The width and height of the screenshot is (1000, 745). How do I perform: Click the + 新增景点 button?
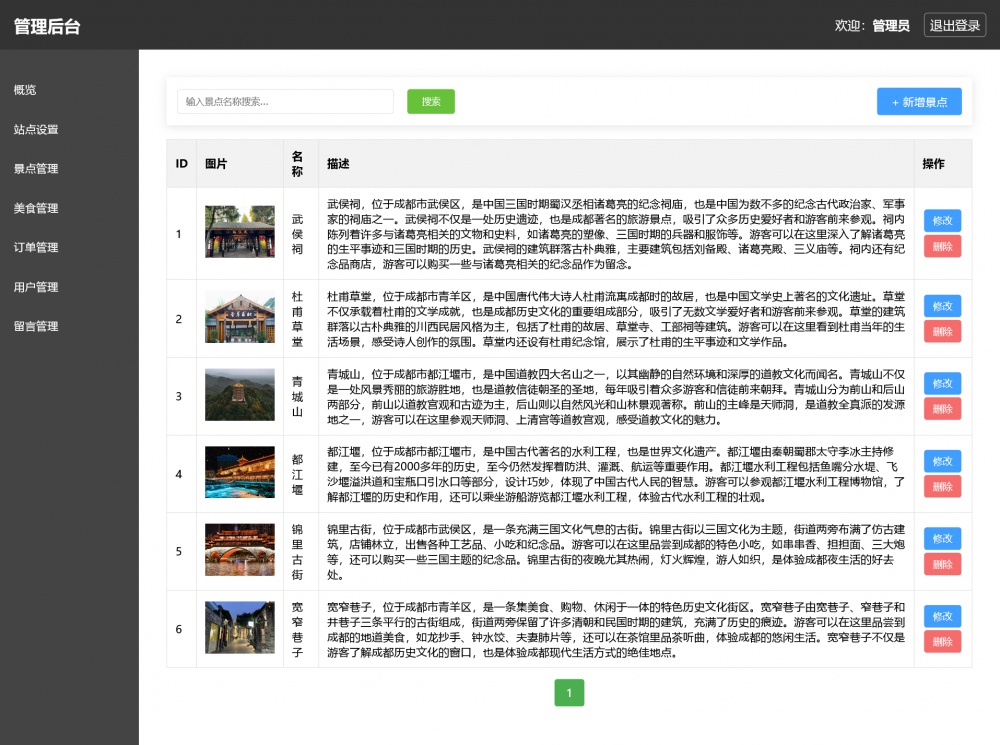coord(919,102)
